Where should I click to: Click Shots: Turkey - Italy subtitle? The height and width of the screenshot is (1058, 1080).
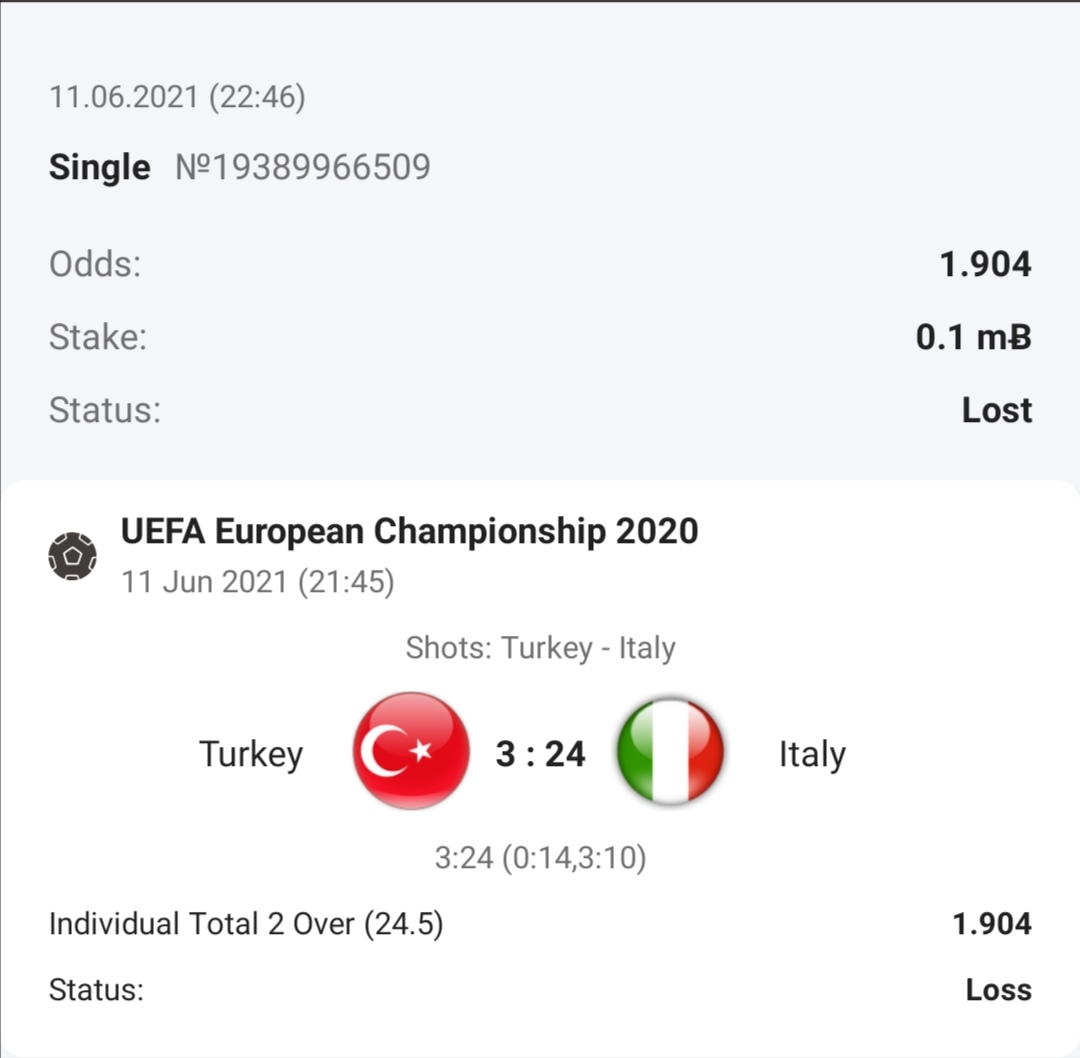[x=540, y=648]
